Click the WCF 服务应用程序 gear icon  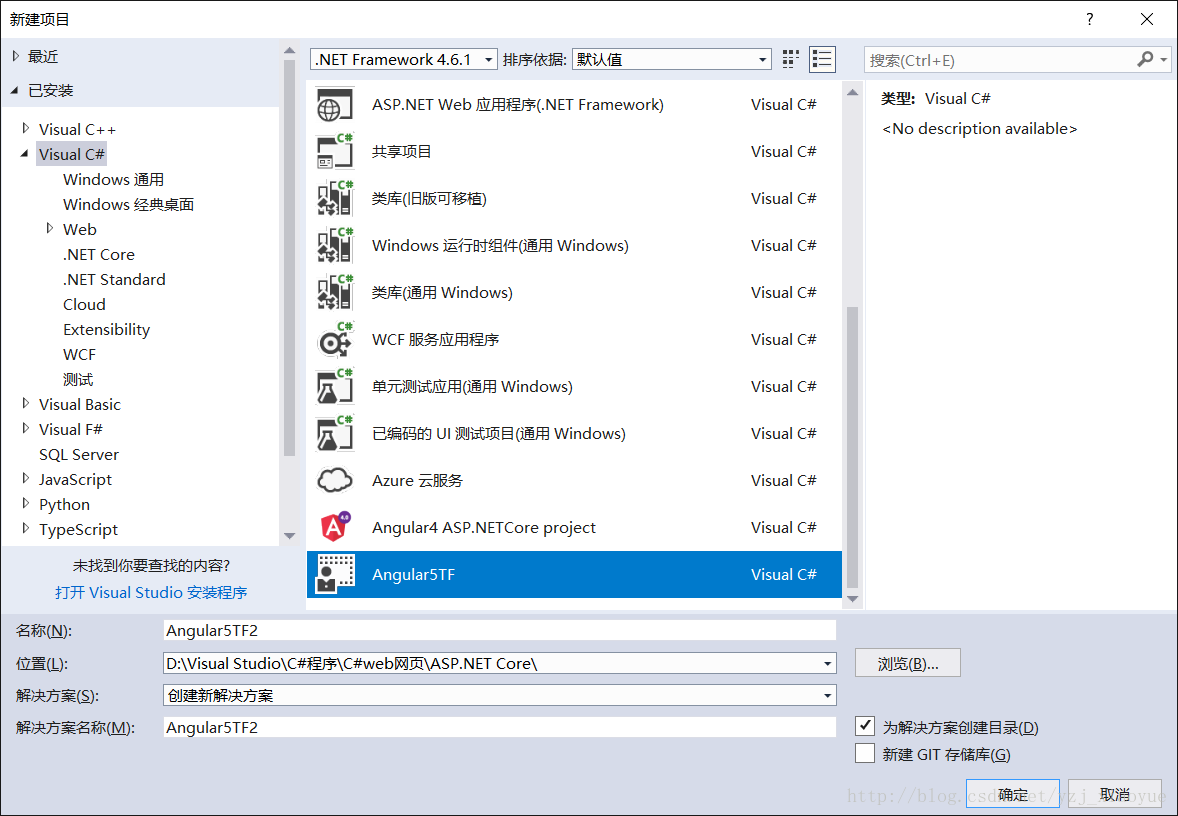(x=334, y=340)
